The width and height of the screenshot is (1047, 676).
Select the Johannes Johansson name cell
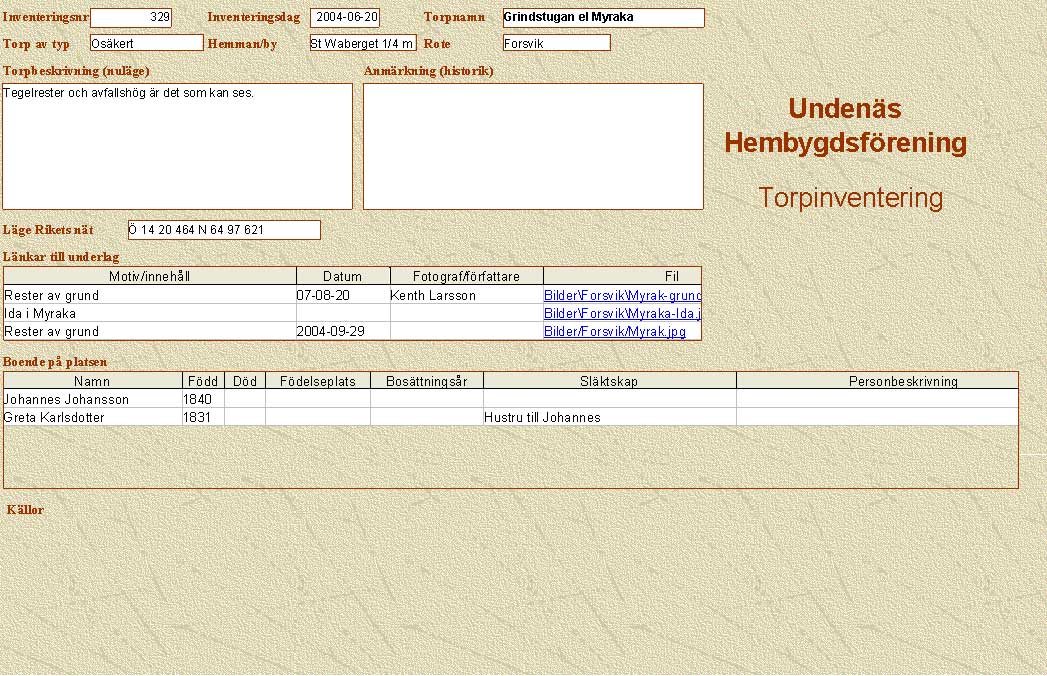(93, 400)
